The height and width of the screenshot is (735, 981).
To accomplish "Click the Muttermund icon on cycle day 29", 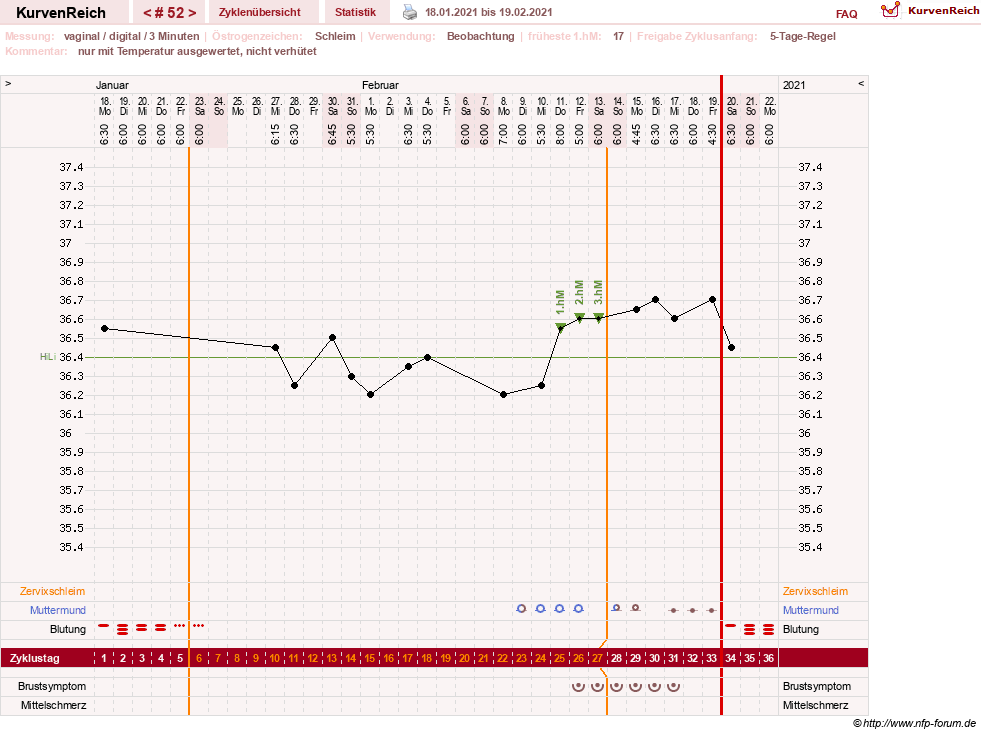I will [x=636, y=608].
